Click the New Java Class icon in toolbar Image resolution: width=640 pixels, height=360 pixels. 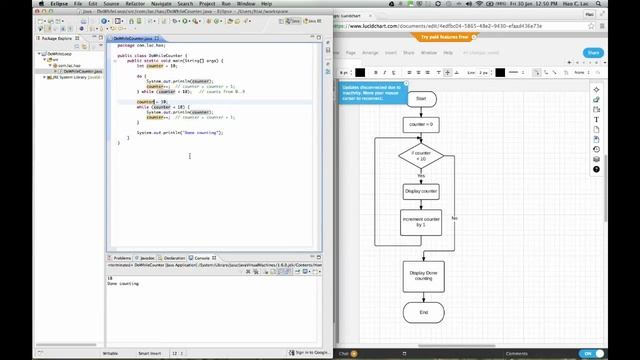point(217,21)
